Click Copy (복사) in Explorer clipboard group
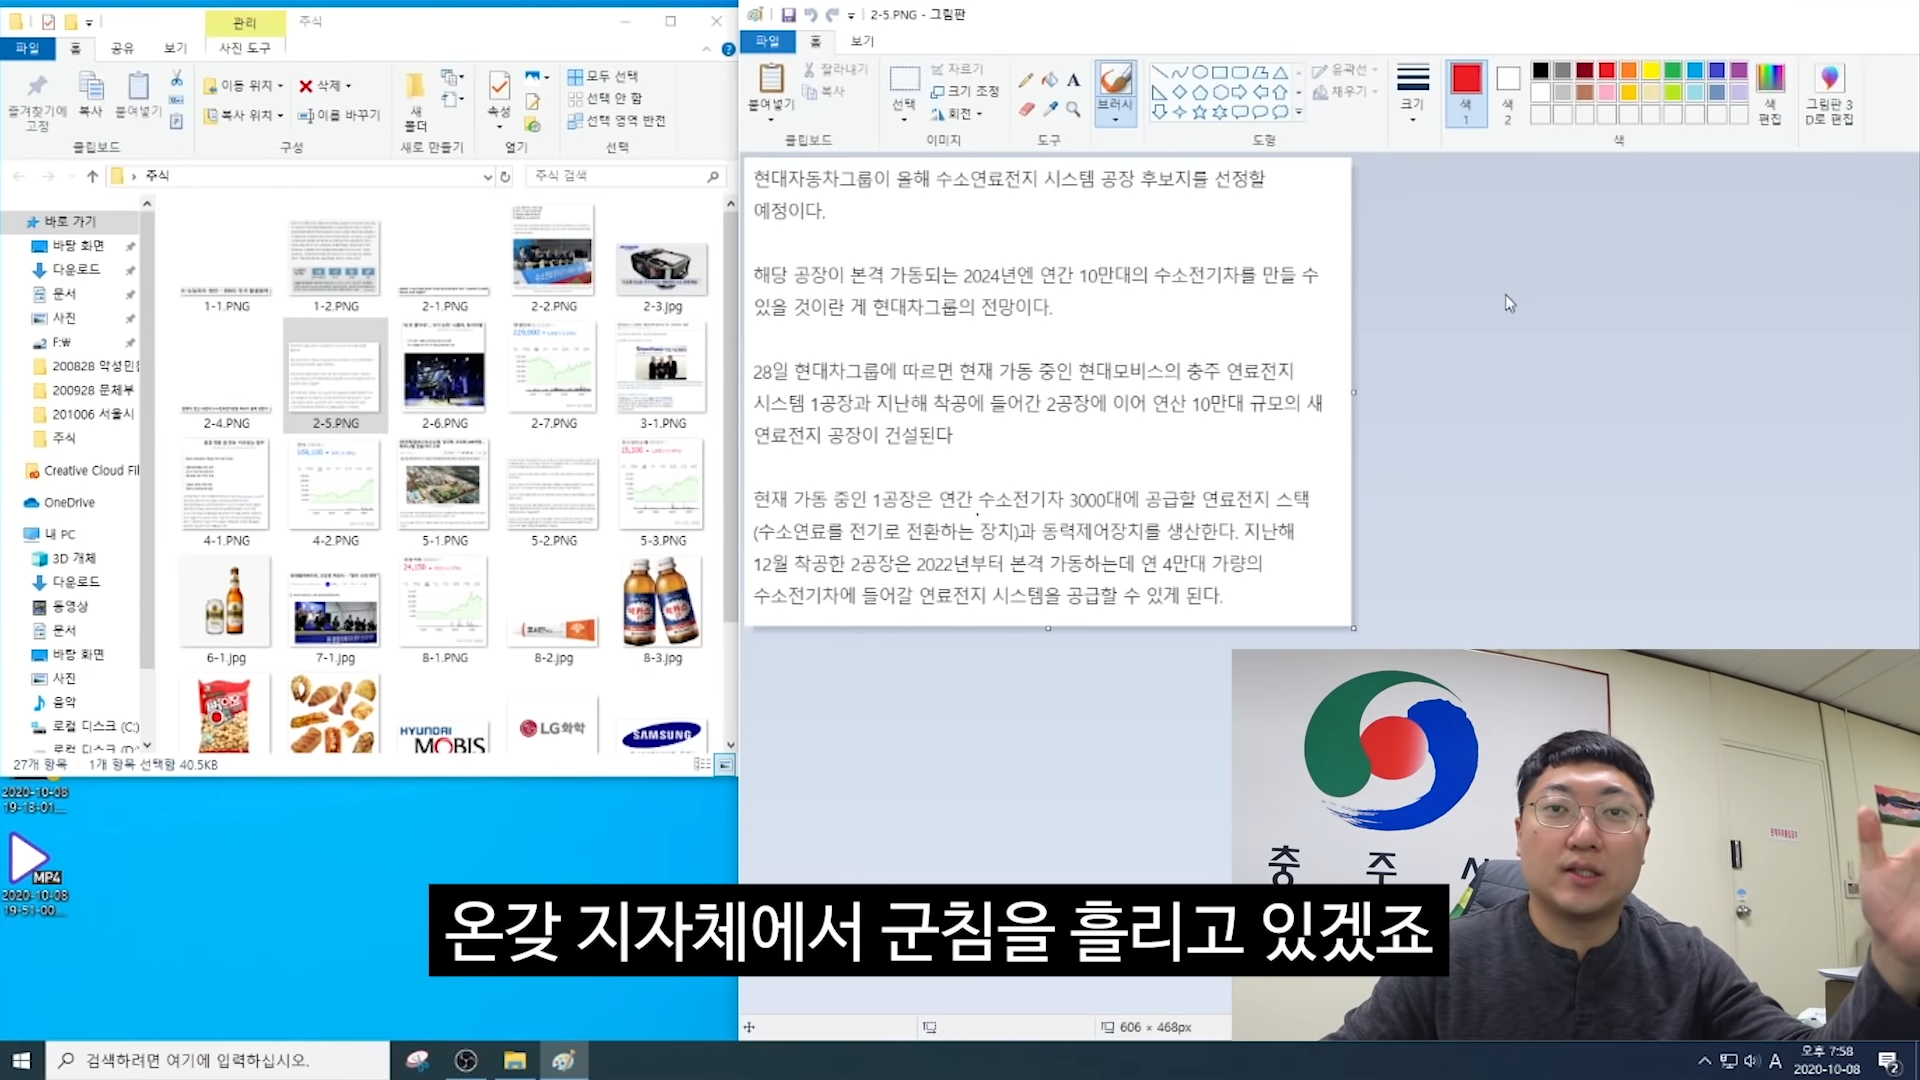The image size is (1920, 1080). 91,95
